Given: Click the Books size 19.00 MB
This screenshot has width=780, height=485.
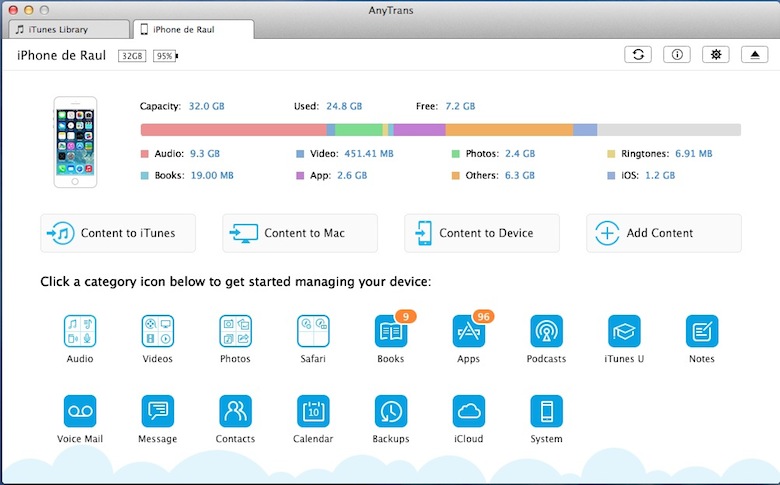Looking at the screenshot, I should click(212, 176).
